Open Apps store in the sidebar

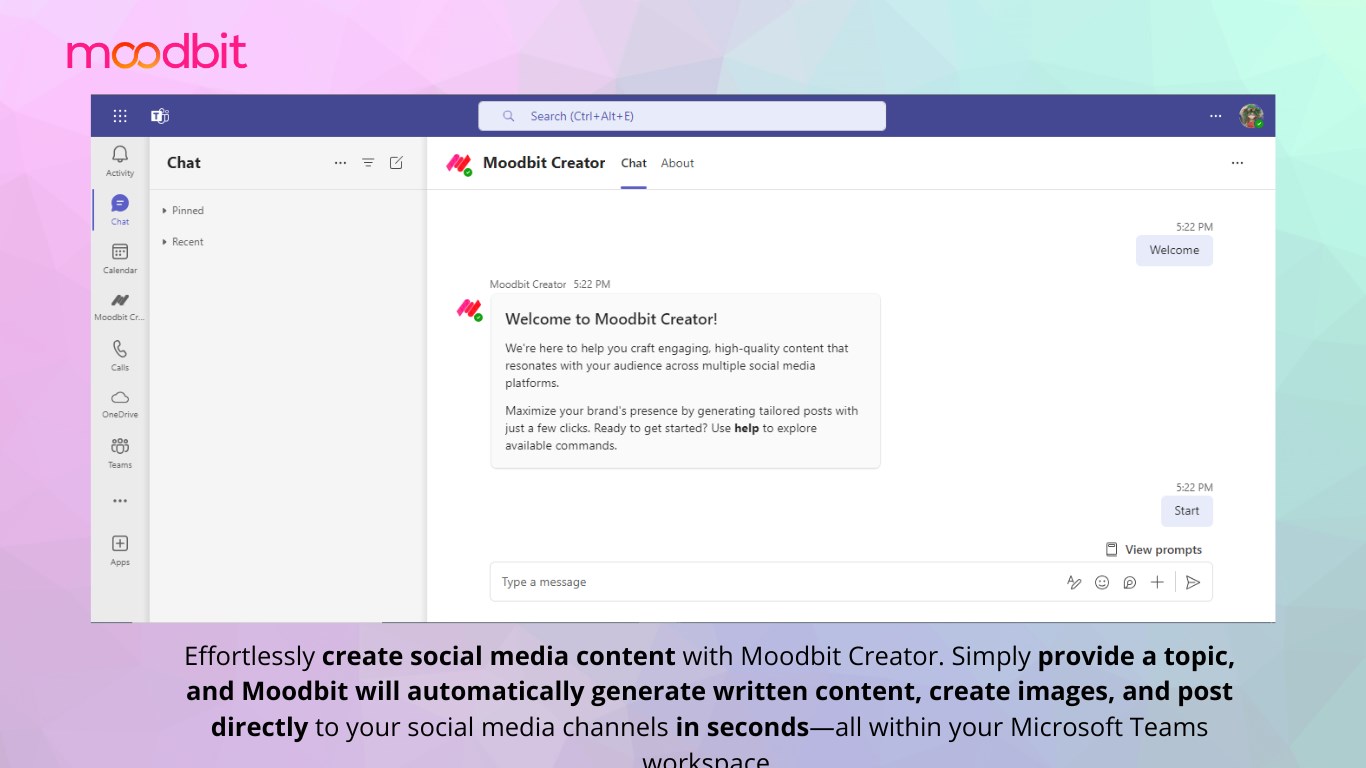point(120,550)
